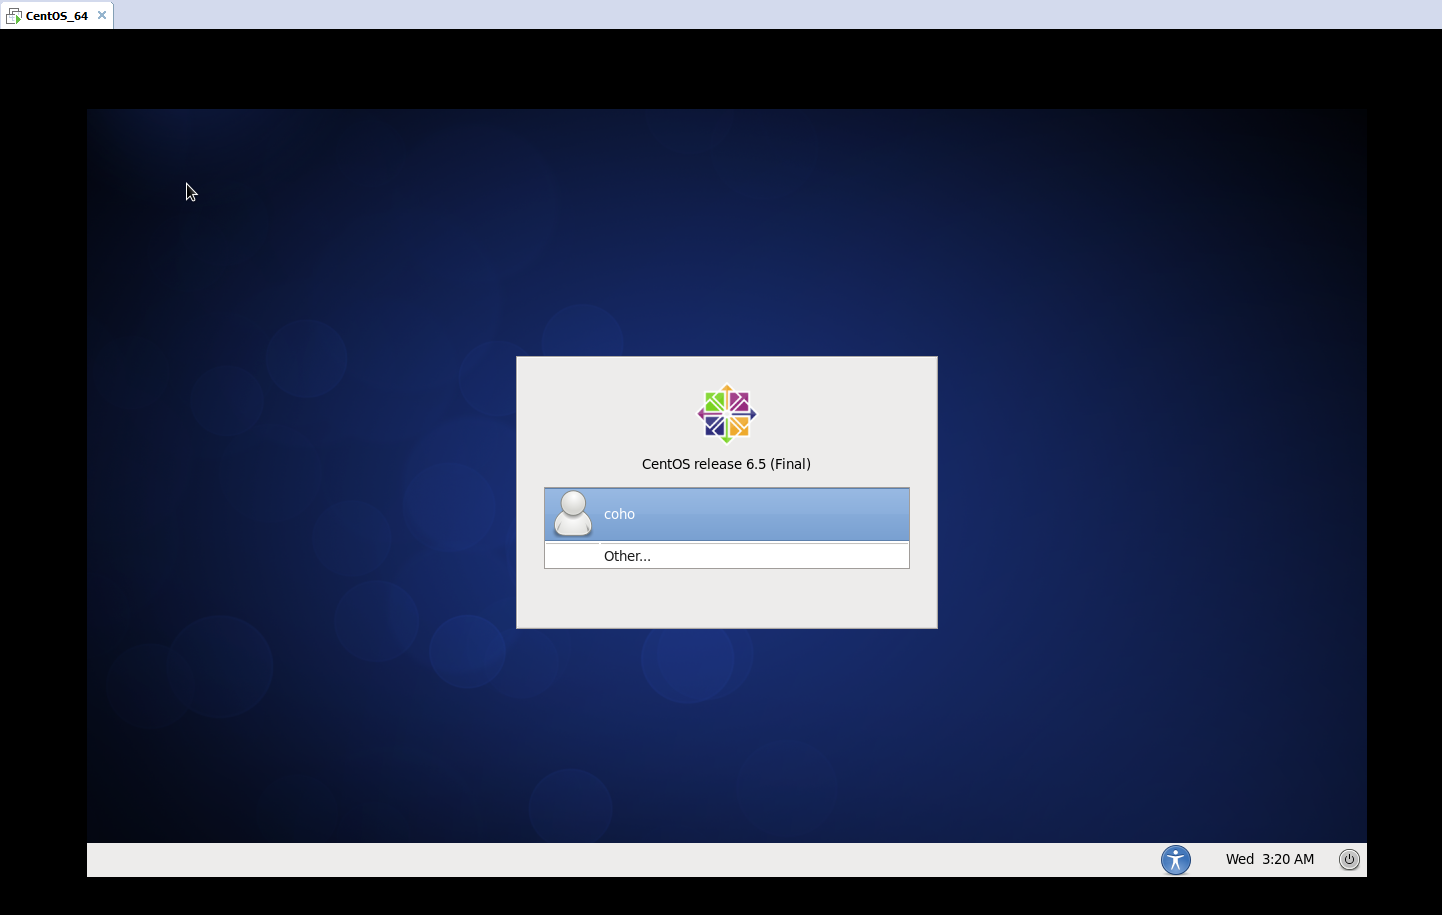
Task: Choose the Other... login option
Action: point(727,556)
